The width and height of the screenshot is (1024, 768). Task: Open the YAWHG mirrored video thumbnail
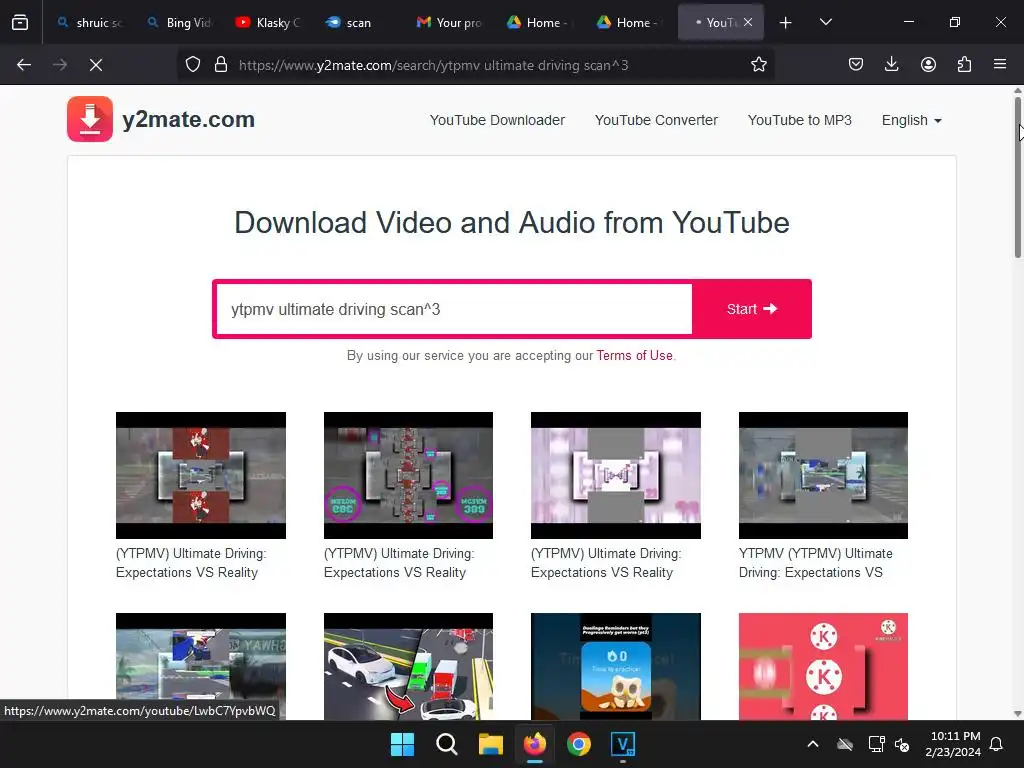(x=200, y=666)
